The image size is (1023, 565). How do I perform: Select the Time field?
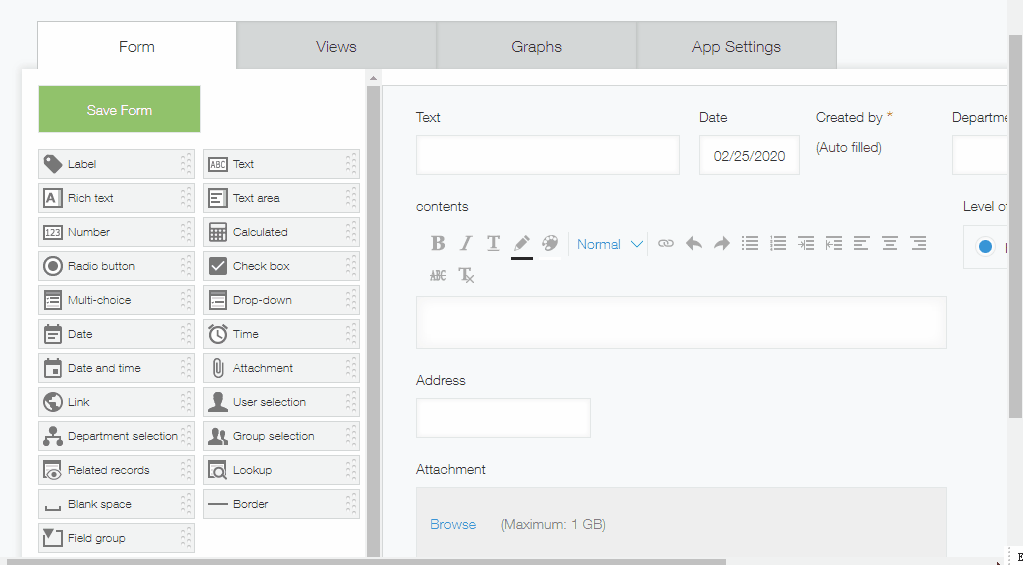point(281,334)
